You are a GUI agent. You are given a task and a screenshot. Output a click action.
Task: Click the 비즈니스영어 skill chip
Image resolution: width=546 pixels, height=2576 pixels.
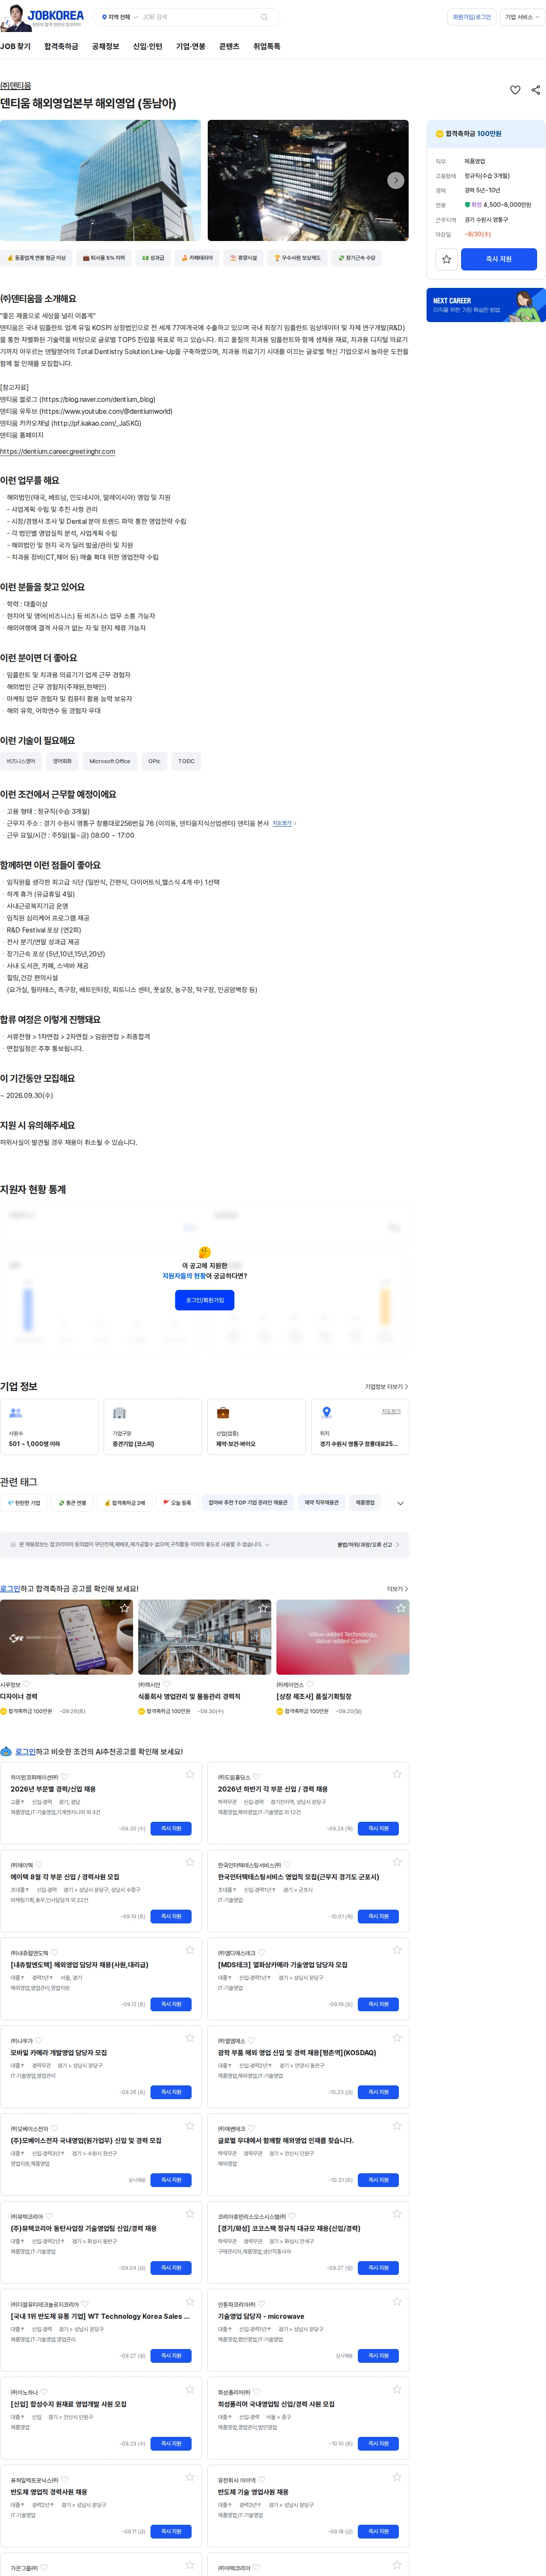click(21, 761)
